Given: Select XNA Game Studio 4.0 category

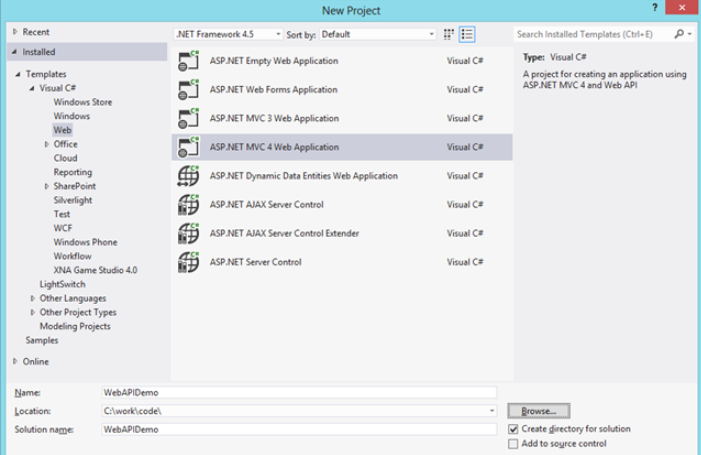Looking at the screenshot, I should pyautogui.click(x=95, y=270).
